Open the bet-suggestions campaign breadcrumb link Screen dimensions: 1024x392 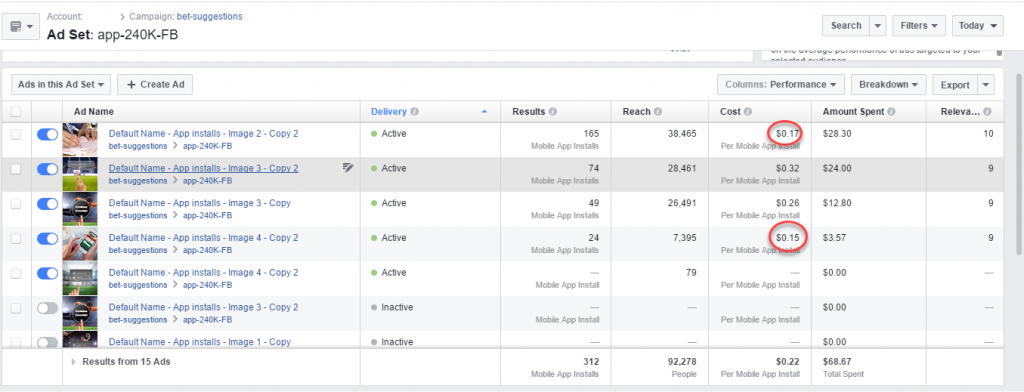point(210,16)
